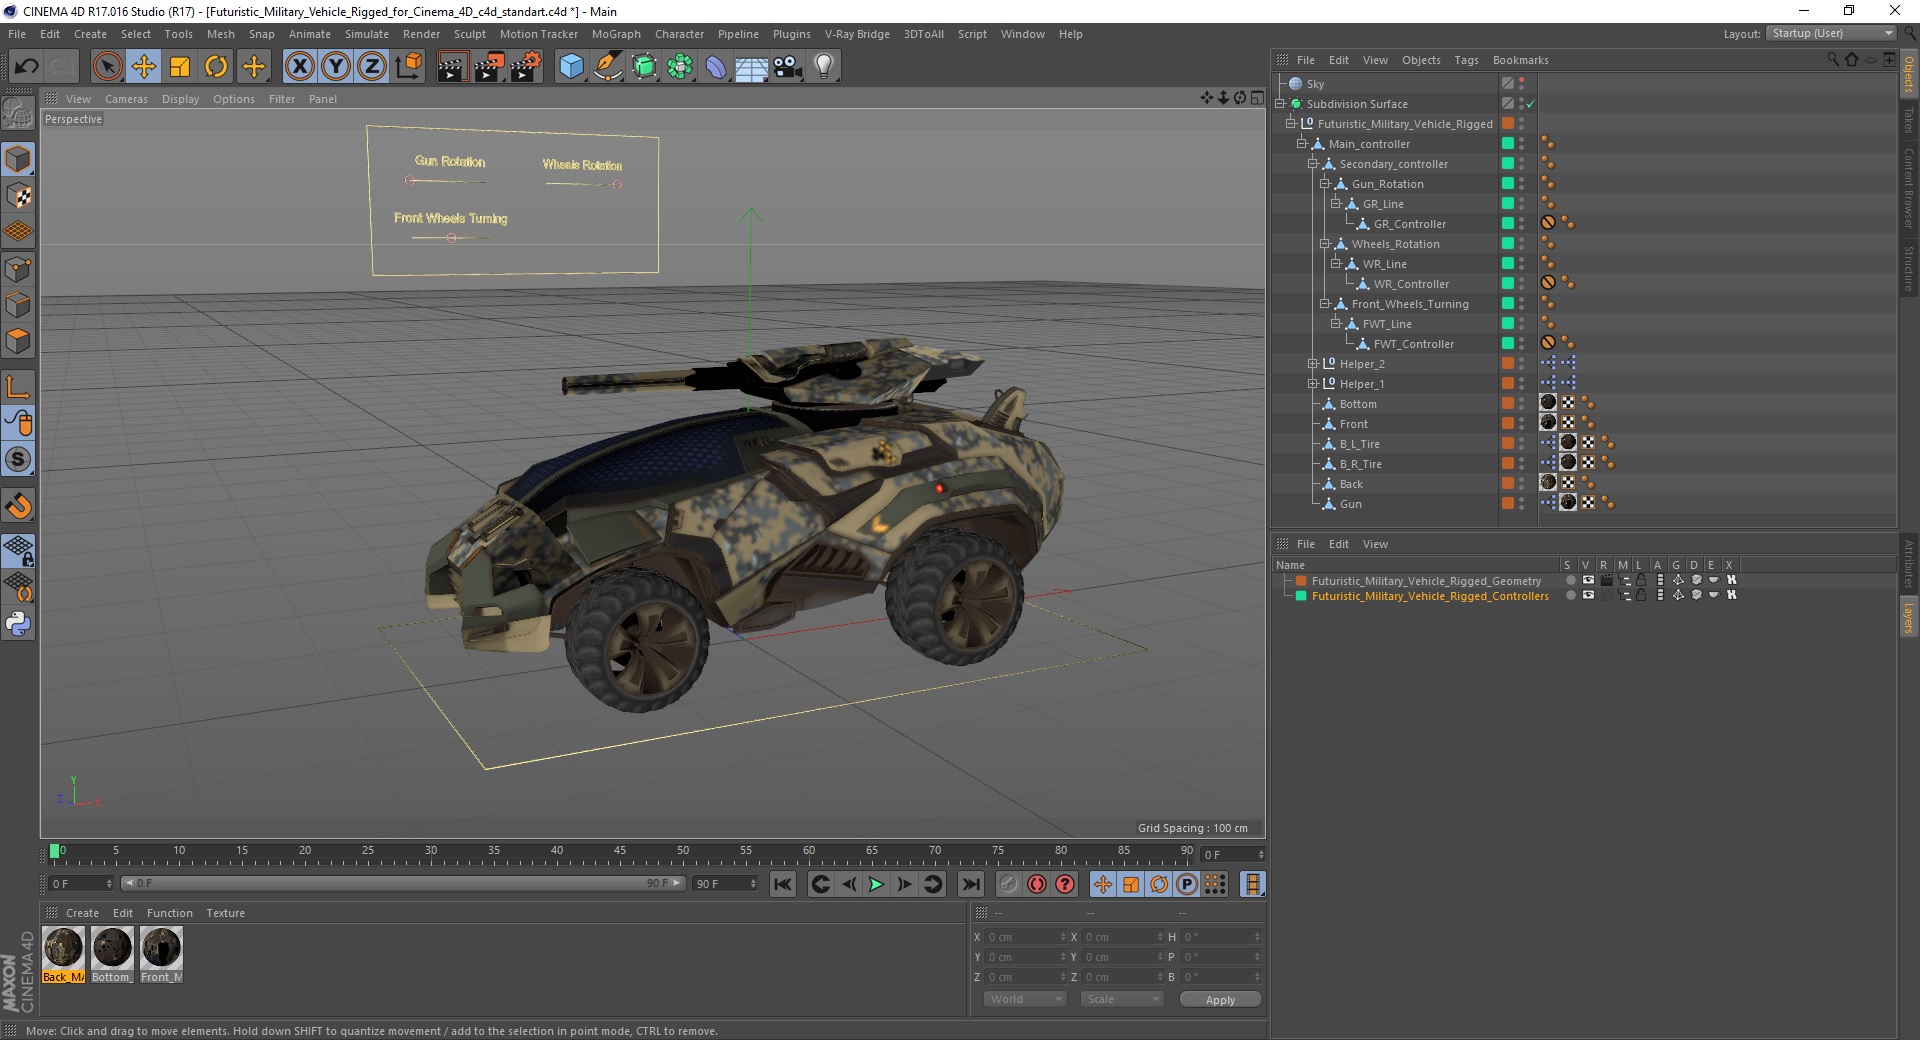The image size is (1920, 1040).
Task: Collapse Wheels_Rotation tree node
Action: pos(1324,244)
